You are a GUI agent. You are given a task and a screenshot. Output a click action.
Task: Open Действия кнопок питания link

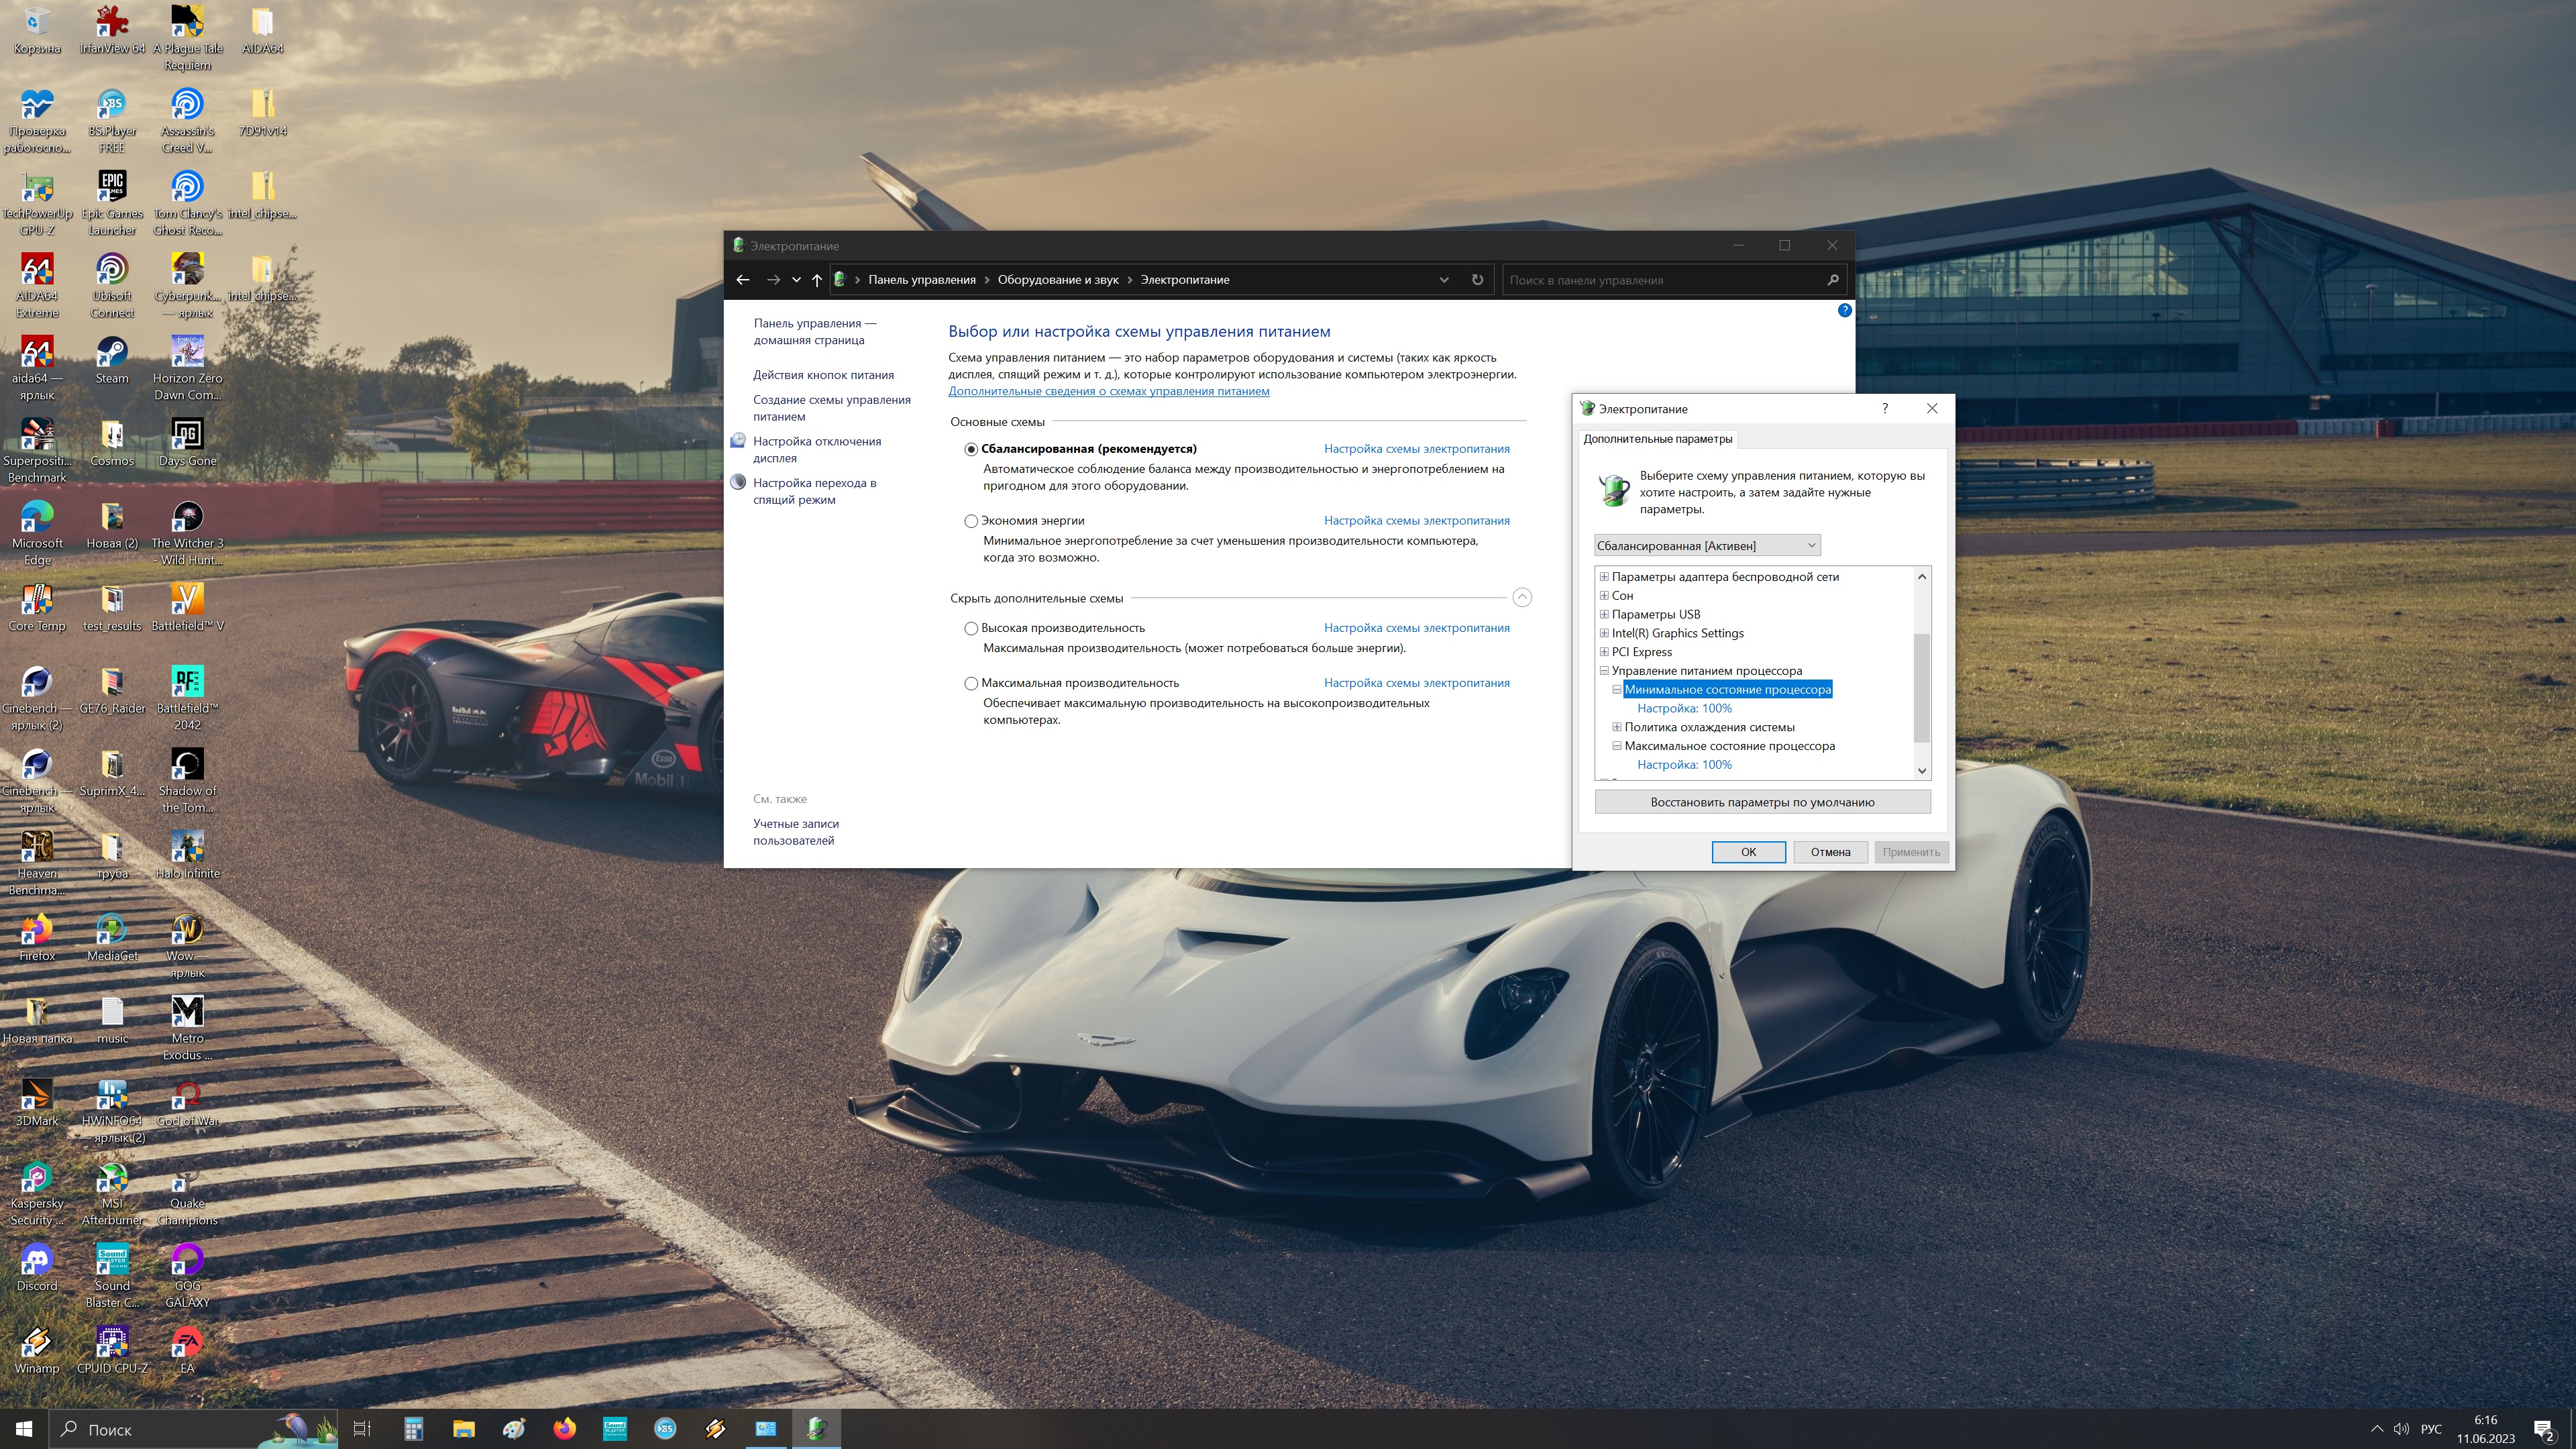(x=823, y=375)
